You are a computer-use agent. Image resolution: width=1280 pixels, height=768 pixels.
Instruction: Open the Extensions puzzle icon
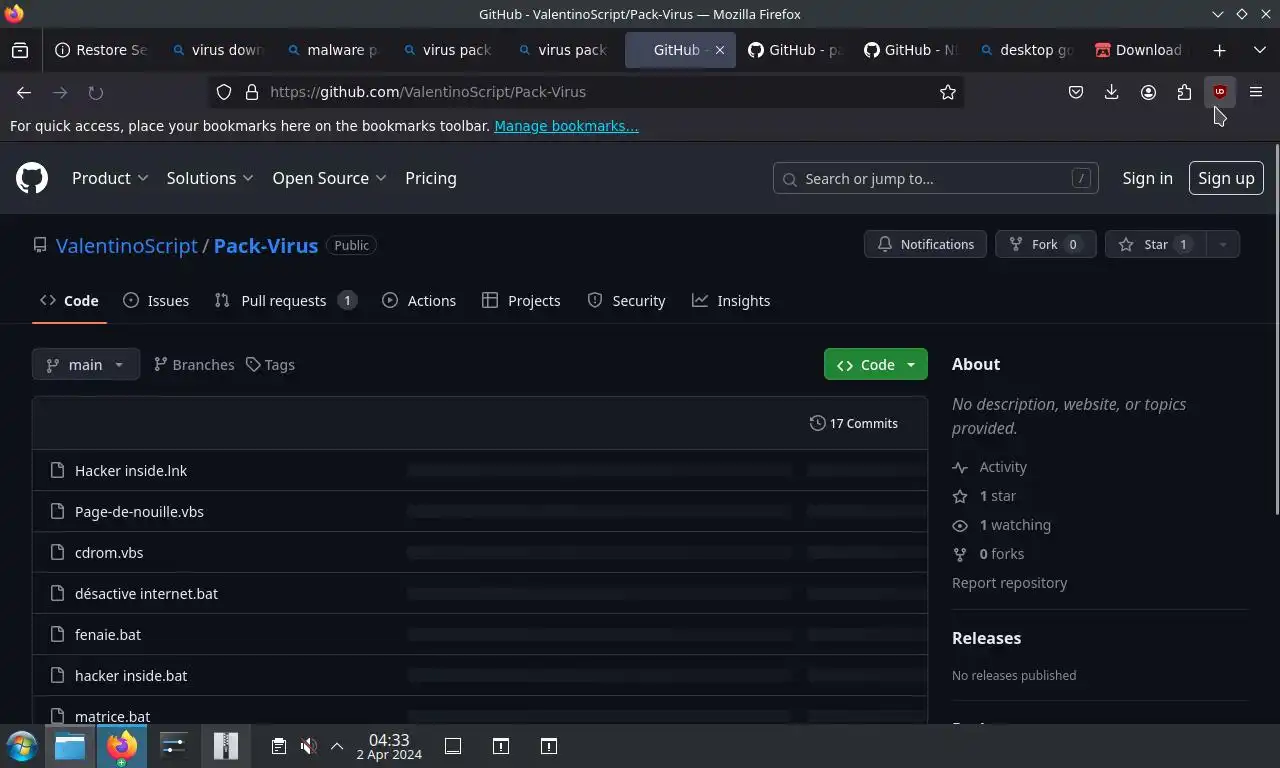[1184, 92]
